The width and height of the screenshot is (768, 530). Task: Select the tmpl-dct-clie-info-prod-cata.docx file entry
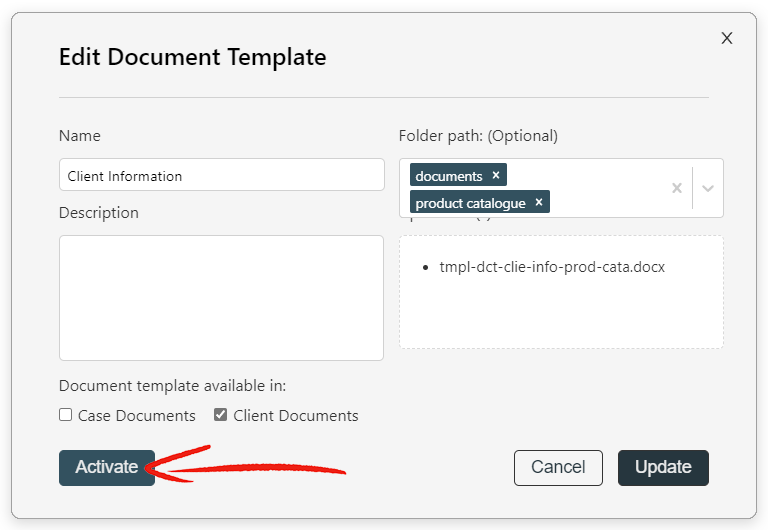coord(552,267)
